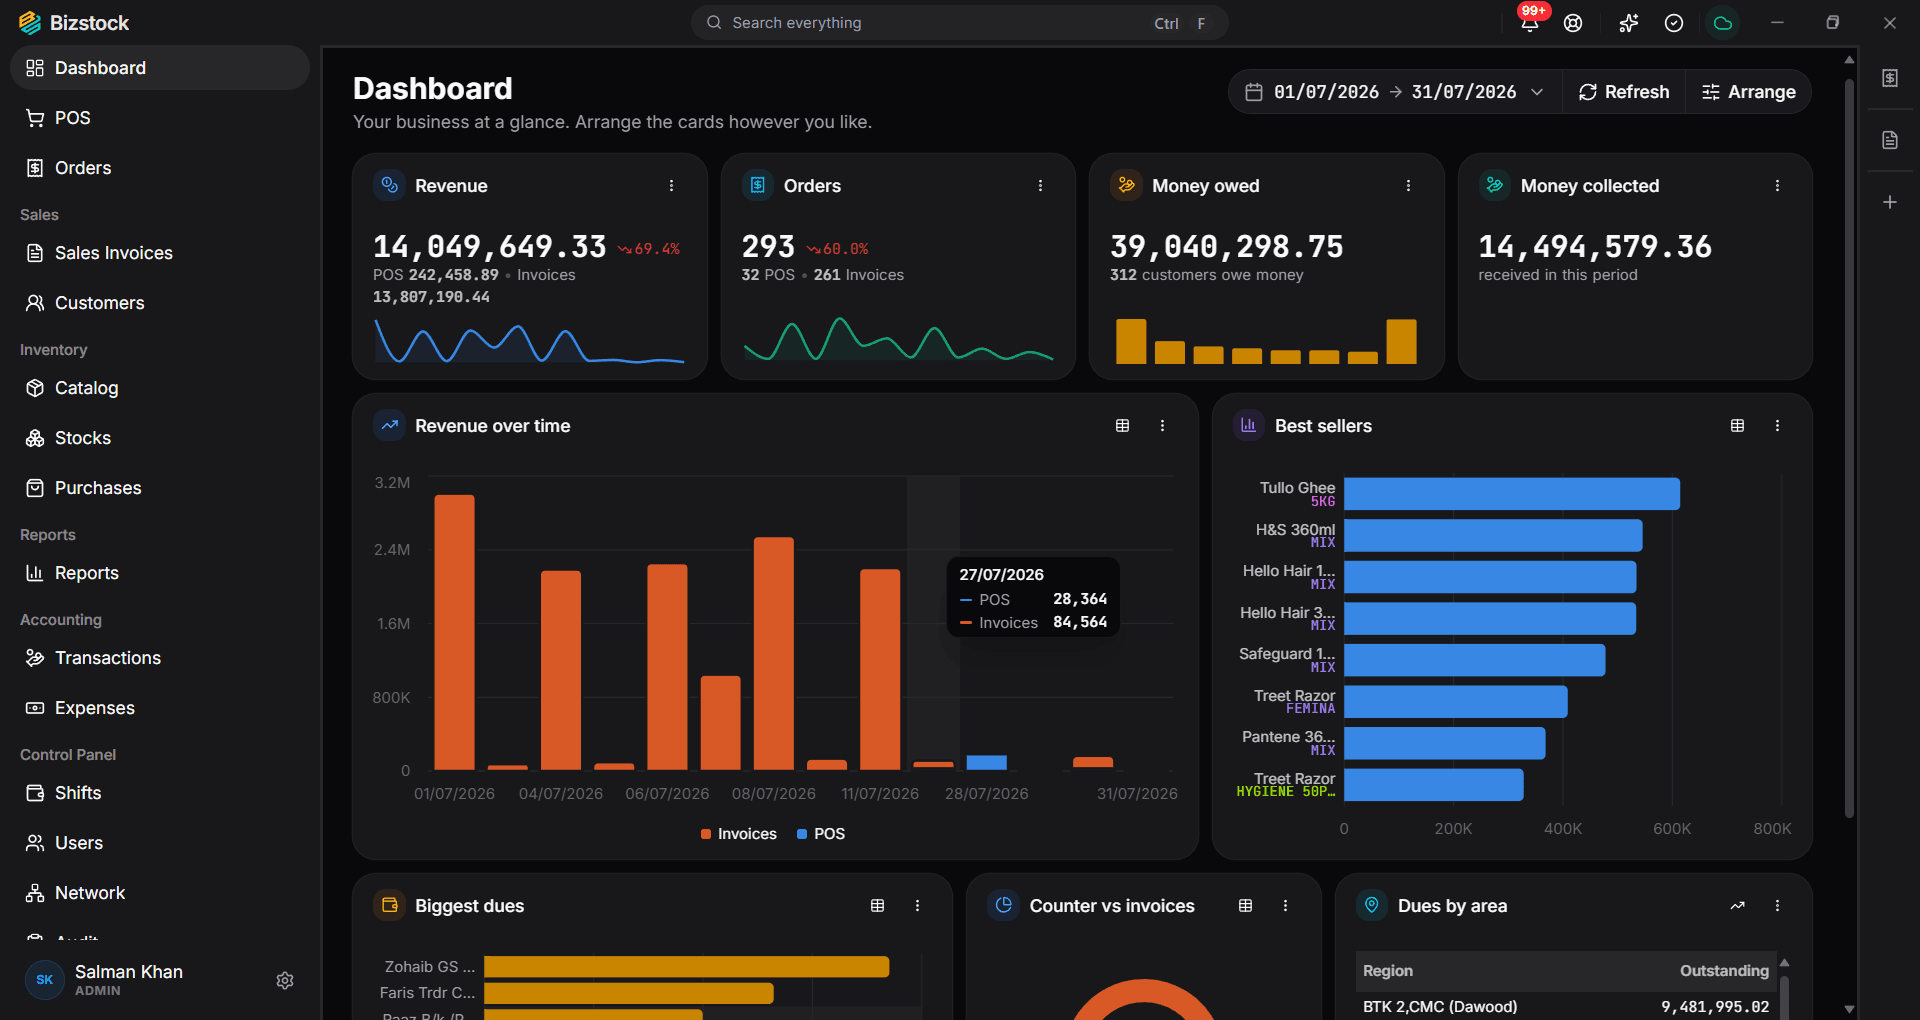Open Biggest dues options menu

pyautogui.click(x=917, y=906)
